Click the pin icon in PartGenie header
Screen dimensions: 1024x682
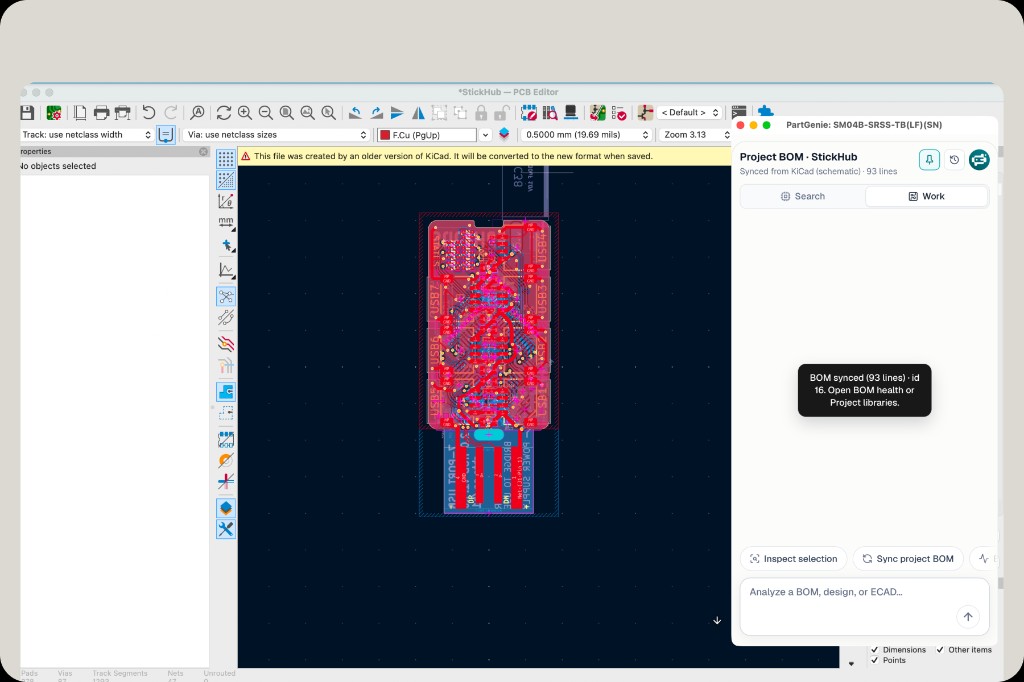pos(929,159)
